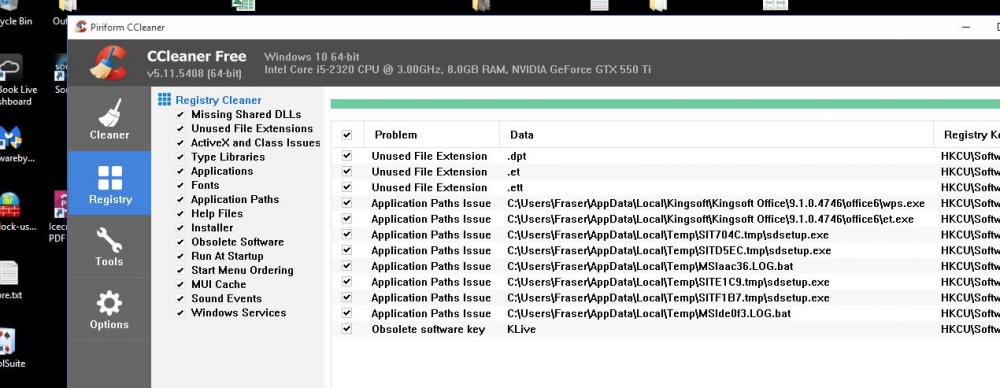Uncheck the .dpt Unused File Extension entry
Image resolution: width=1000 pixels, height=388 pixels.
(x=347, y=156)
